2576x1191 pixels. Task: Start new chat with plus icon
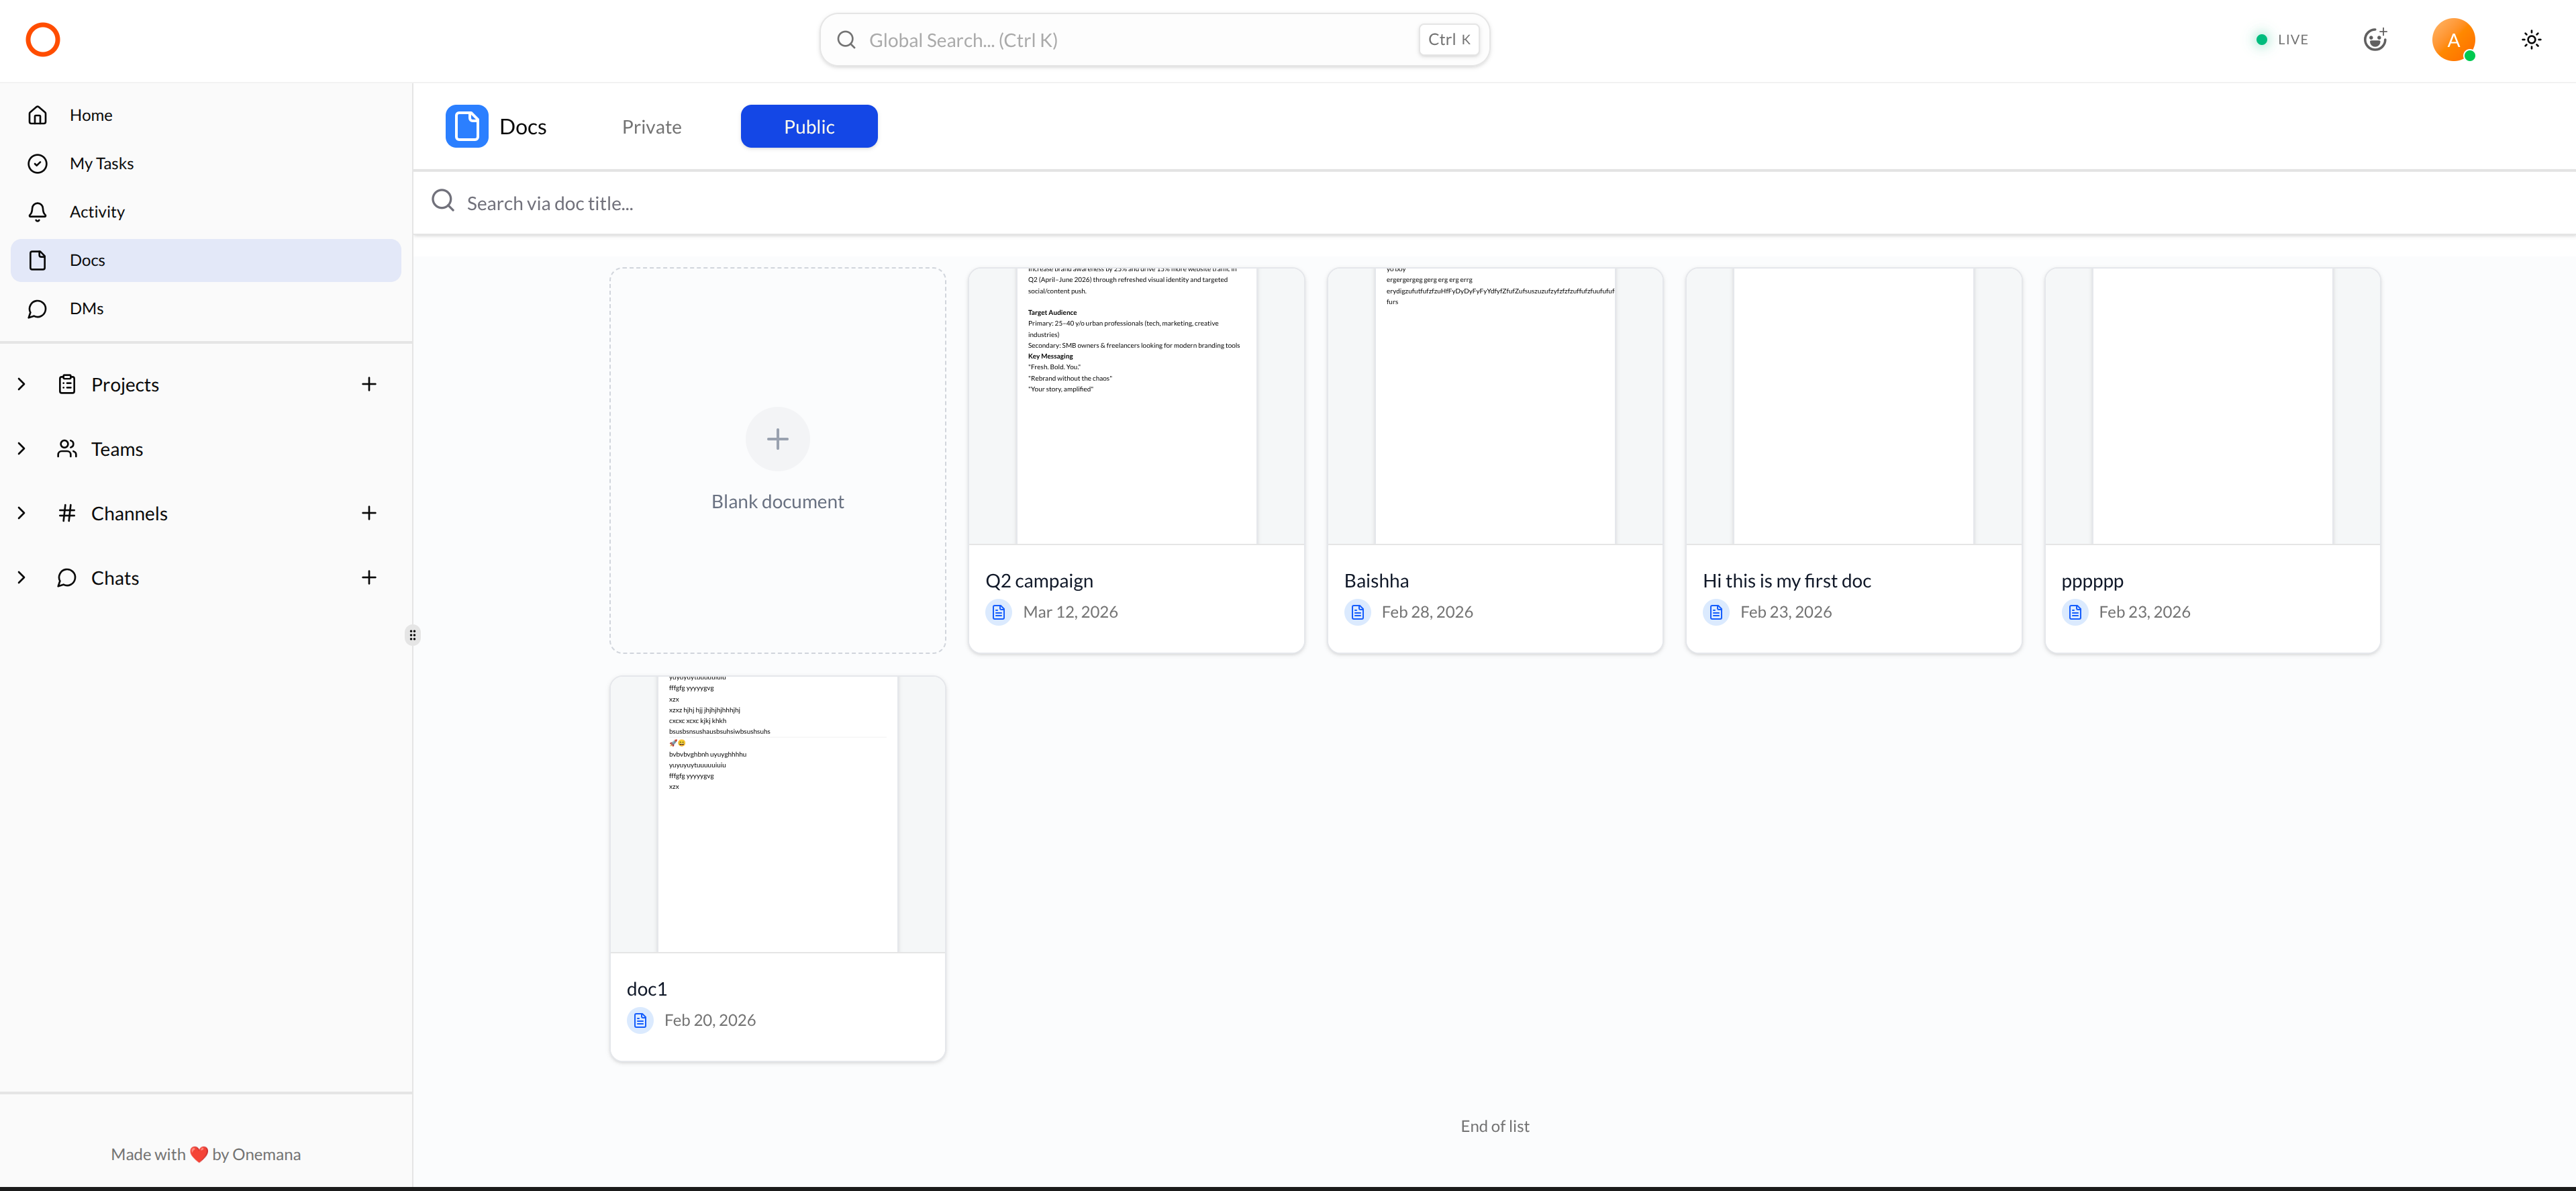tap(369, 577)
